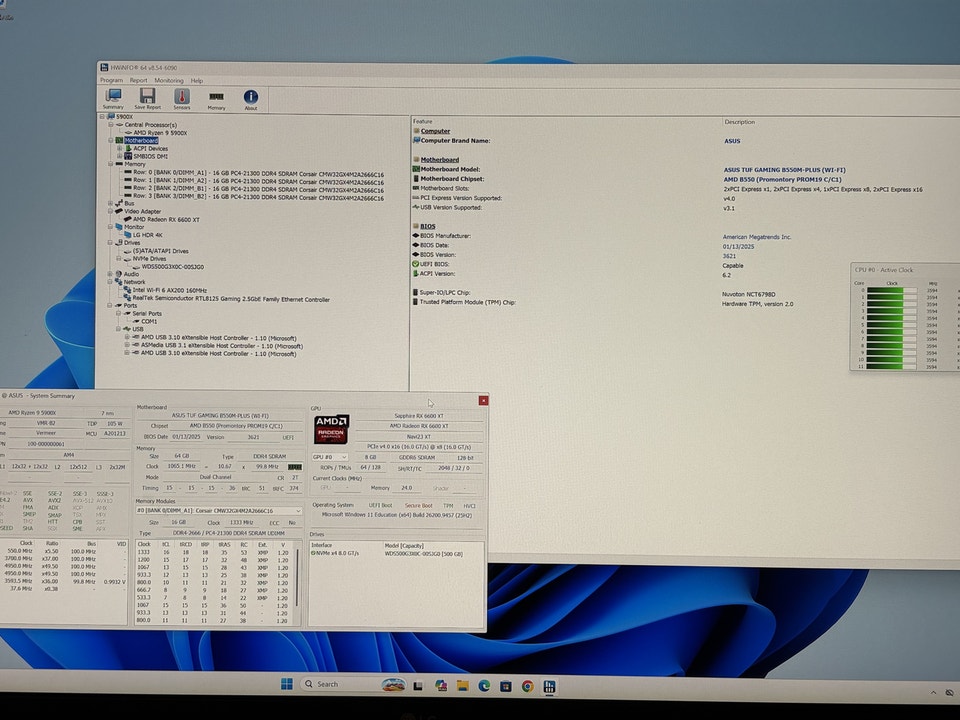Click the ACPI Devices green icon
960x720 pixels.
coord(128,148)
